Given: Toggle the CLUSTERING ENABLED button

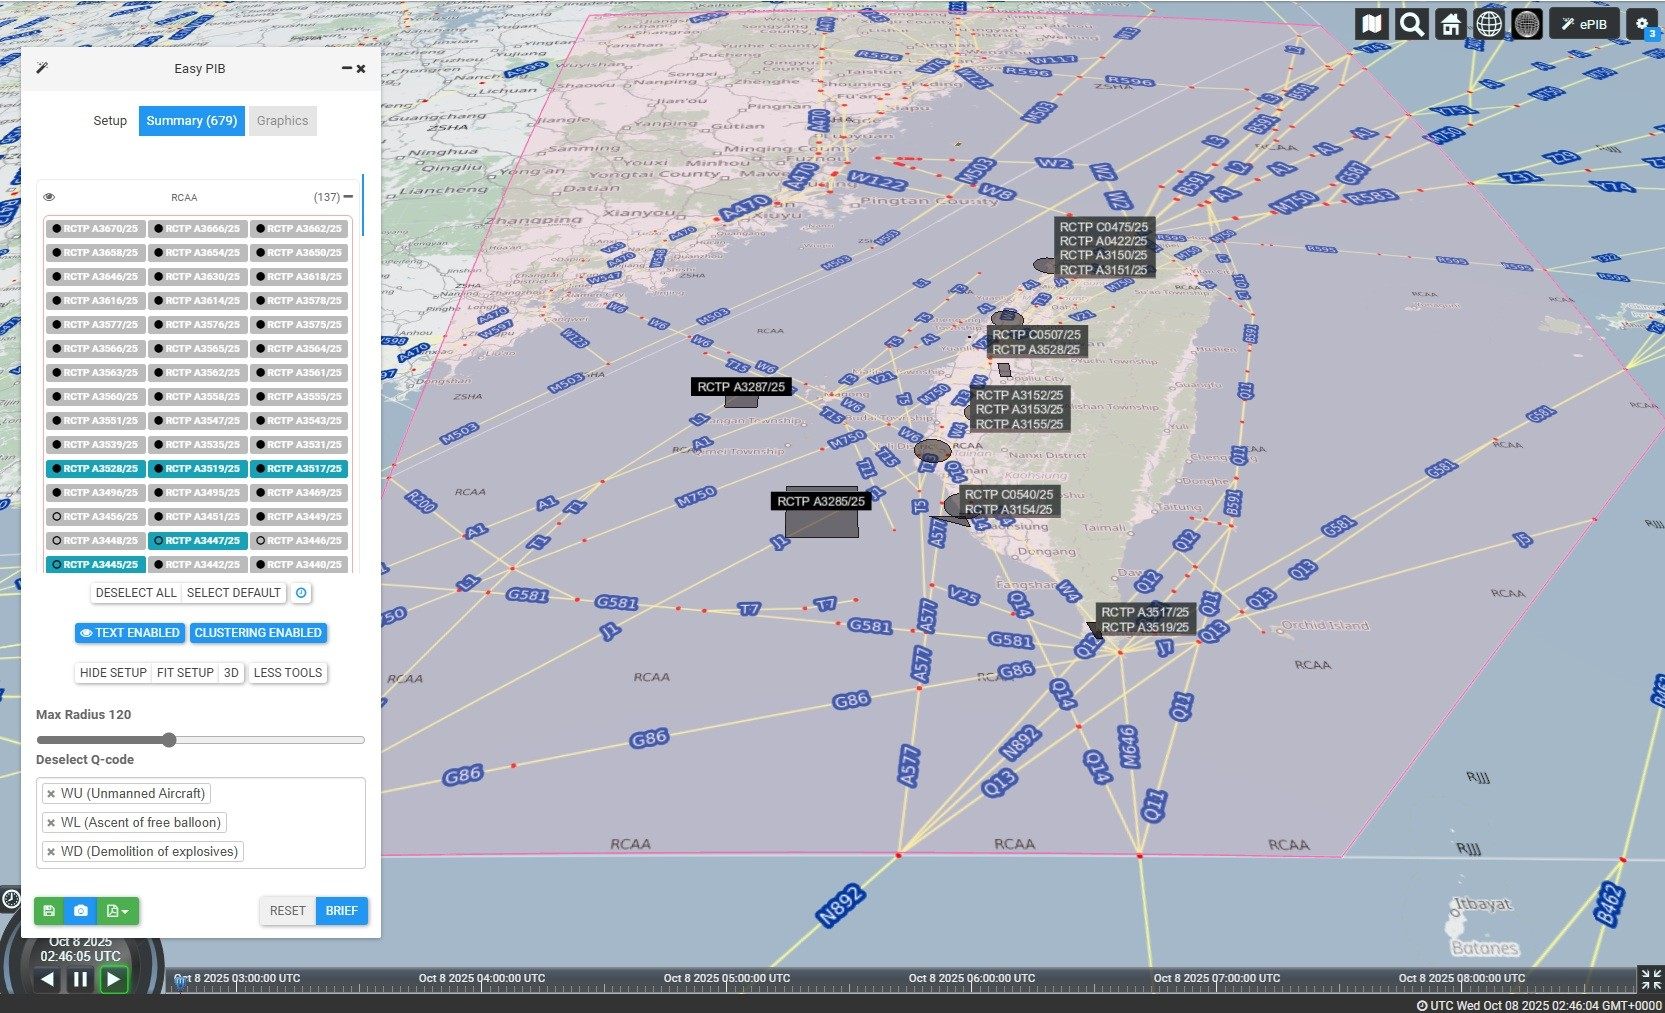Looking at the screenshot, I should coord(258,633).
